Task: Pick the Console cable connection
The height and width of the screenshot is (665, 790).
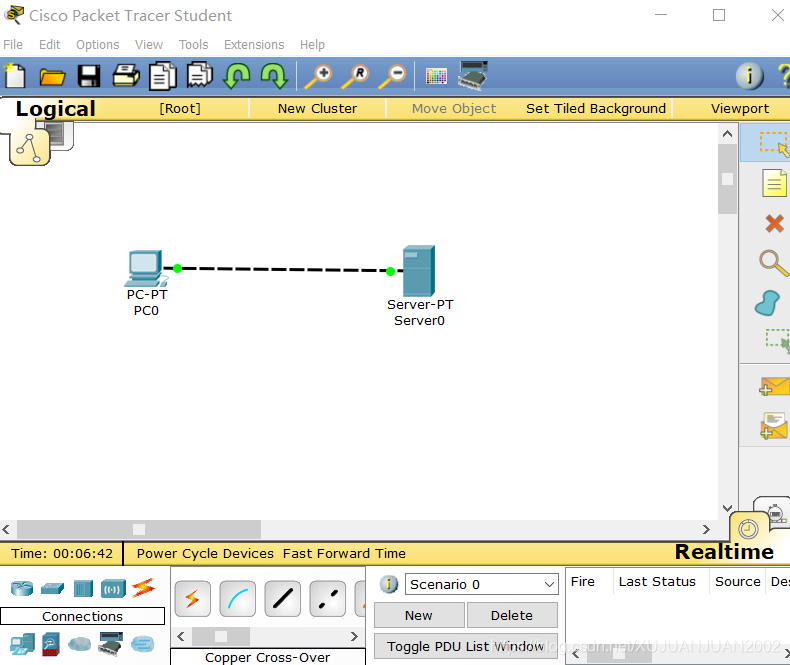Action: (238, 599)
